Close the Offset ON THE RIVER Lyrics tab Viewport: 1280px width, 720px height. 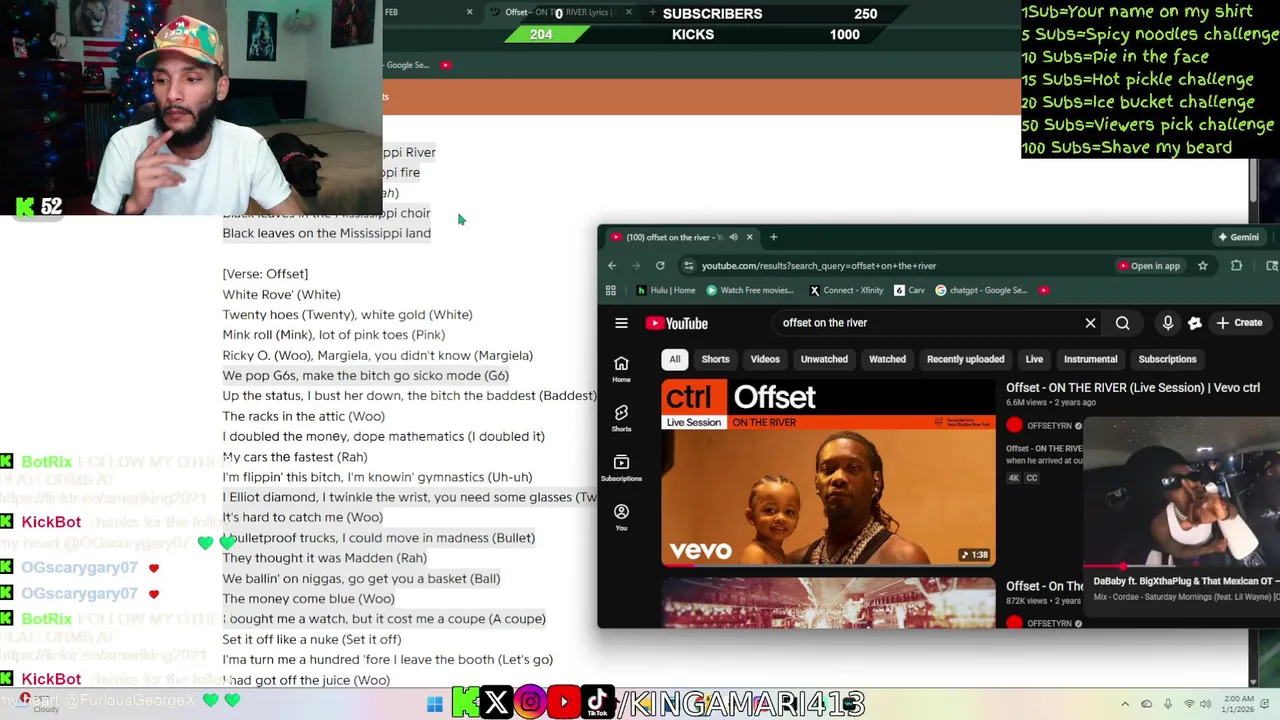coord(628,12)
